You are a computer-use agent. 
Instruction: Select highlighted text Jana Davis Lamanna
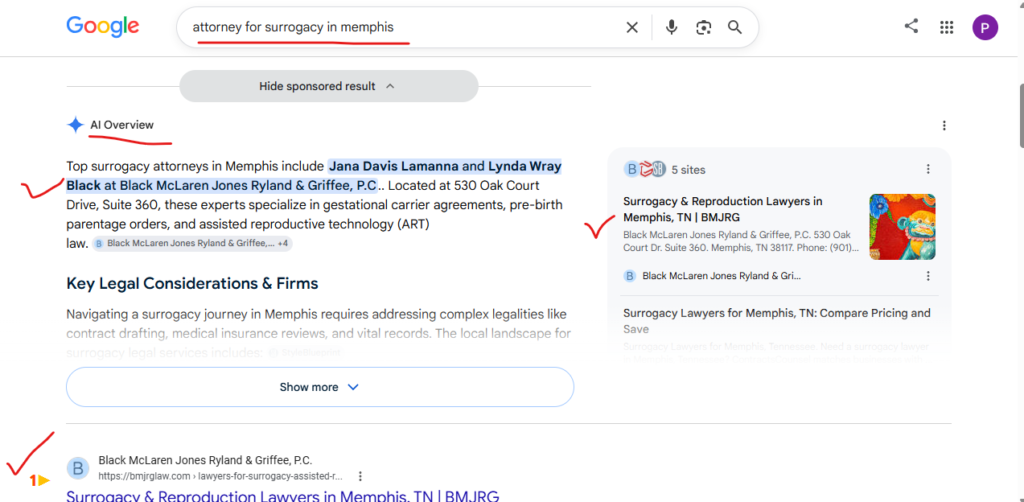pos(394,166)
